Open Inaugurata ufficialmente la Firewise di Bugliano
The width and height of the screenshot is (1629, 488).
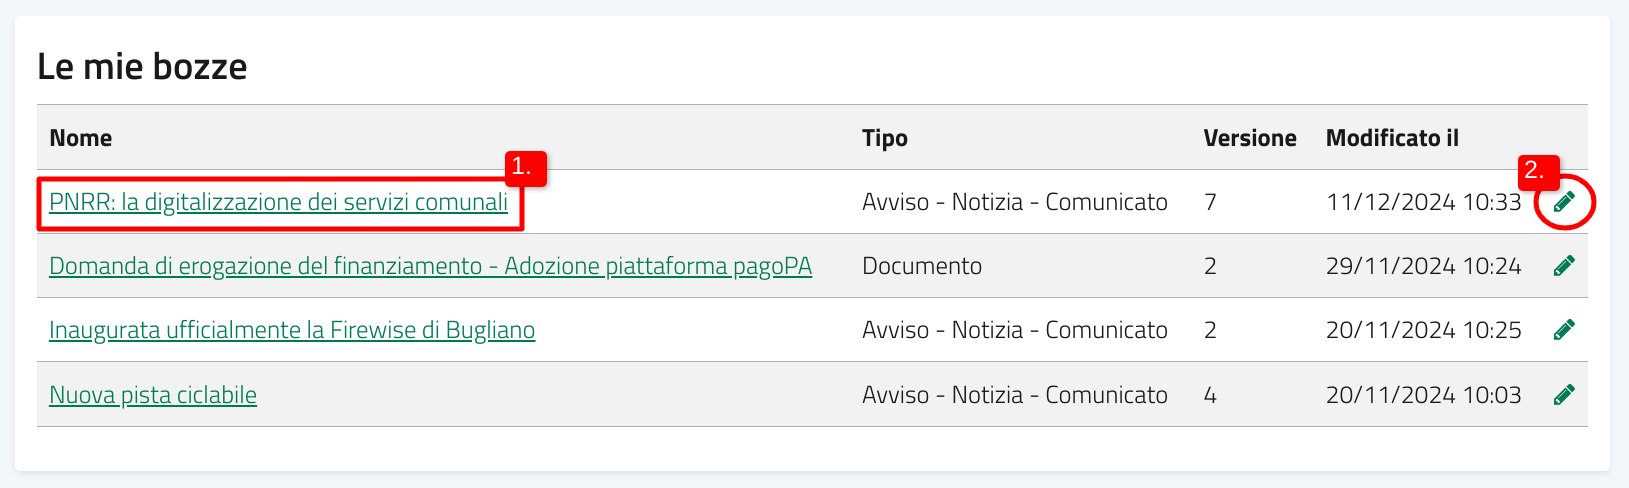pyautogui.click(x=292, y=330)
